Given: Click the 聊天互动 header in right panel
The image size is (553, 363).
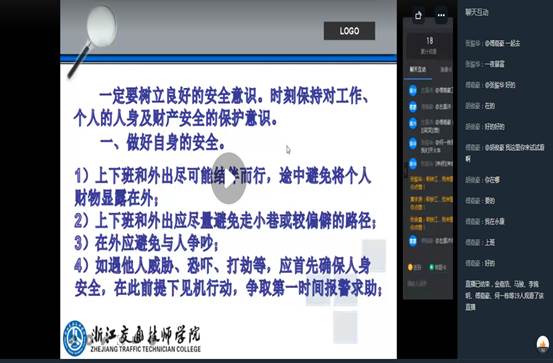Looking at the screenshot, I should pos(476,12).
